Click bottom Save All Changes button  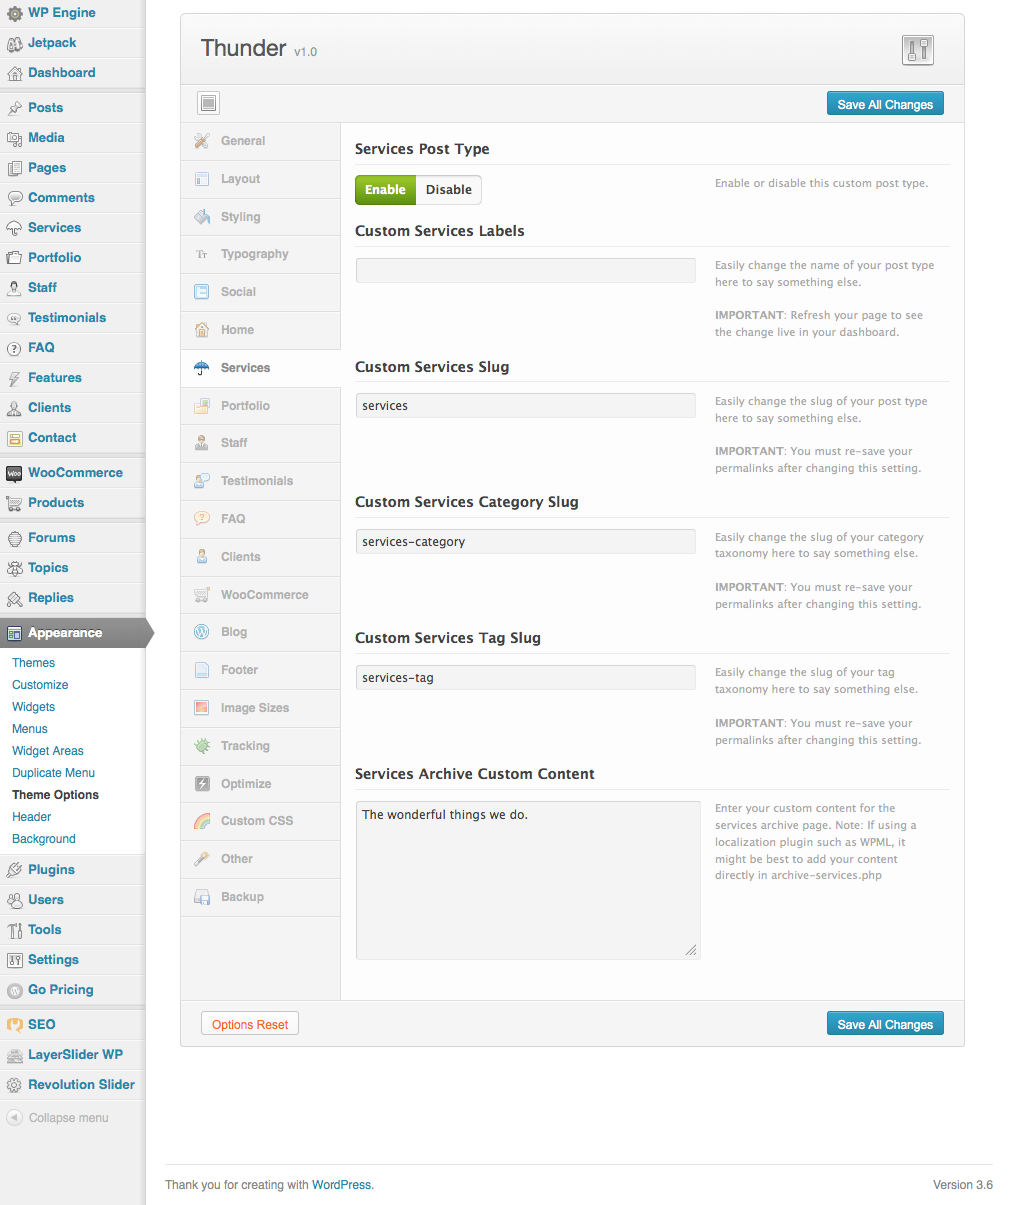coord(885,1024)
